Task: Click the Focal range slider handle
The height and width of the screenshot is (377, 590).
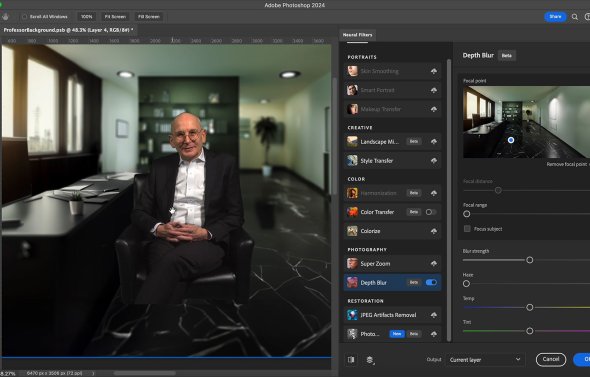Action: [467, 214]
